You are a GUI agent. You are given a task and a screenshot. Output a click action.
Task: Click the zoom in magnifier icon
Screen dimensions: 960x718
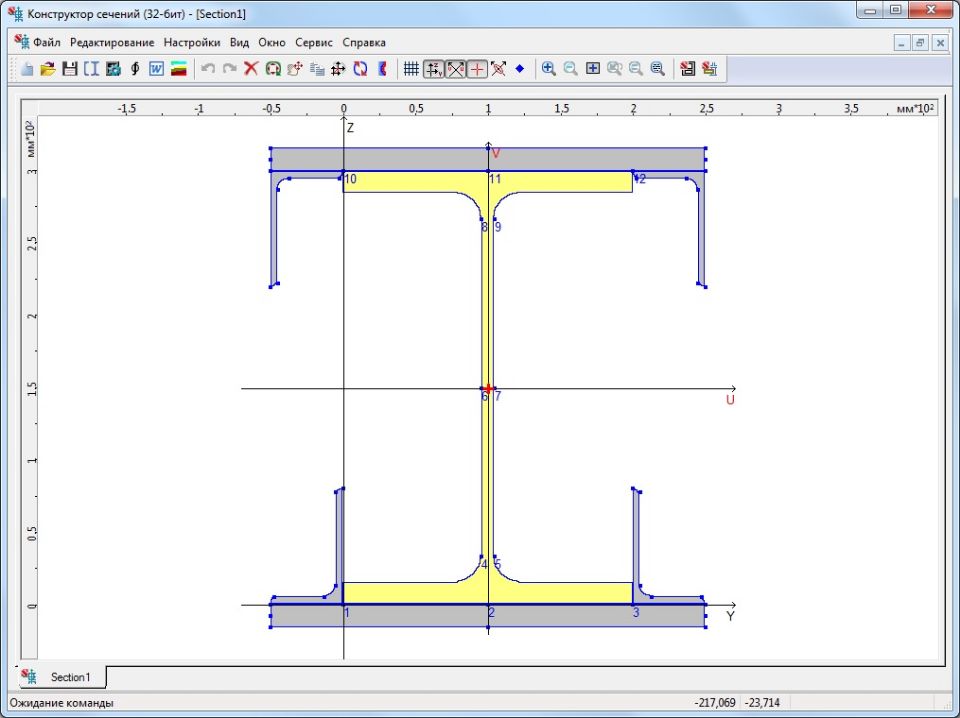point(548,69)
